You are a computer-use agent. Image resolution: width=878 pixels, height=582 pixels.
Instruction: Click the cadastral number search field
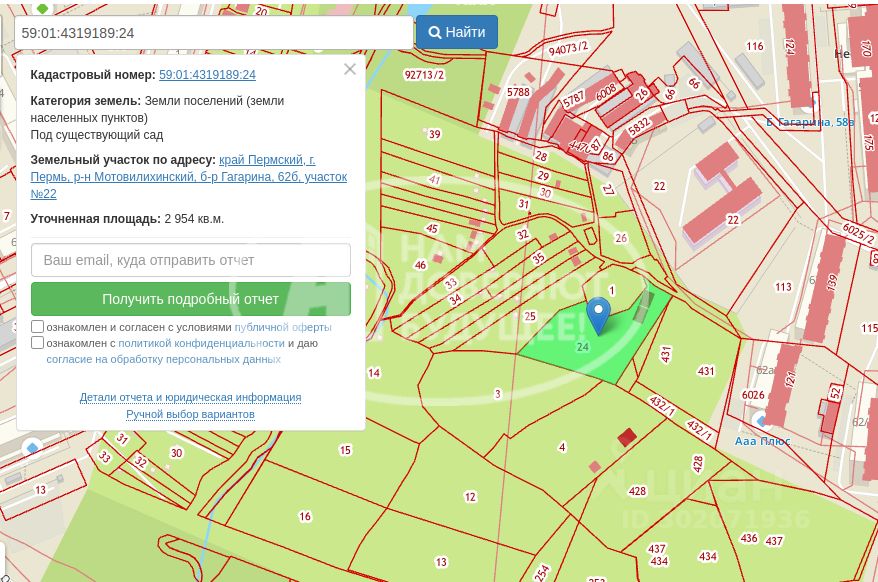point(213,33)
